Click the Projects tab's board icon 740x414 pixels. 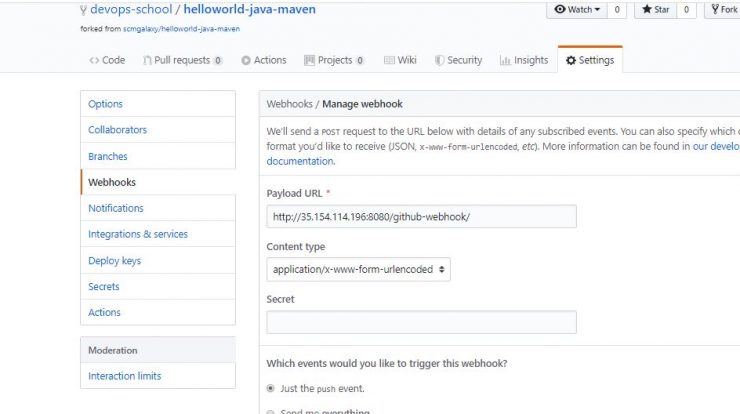point(309,60)
